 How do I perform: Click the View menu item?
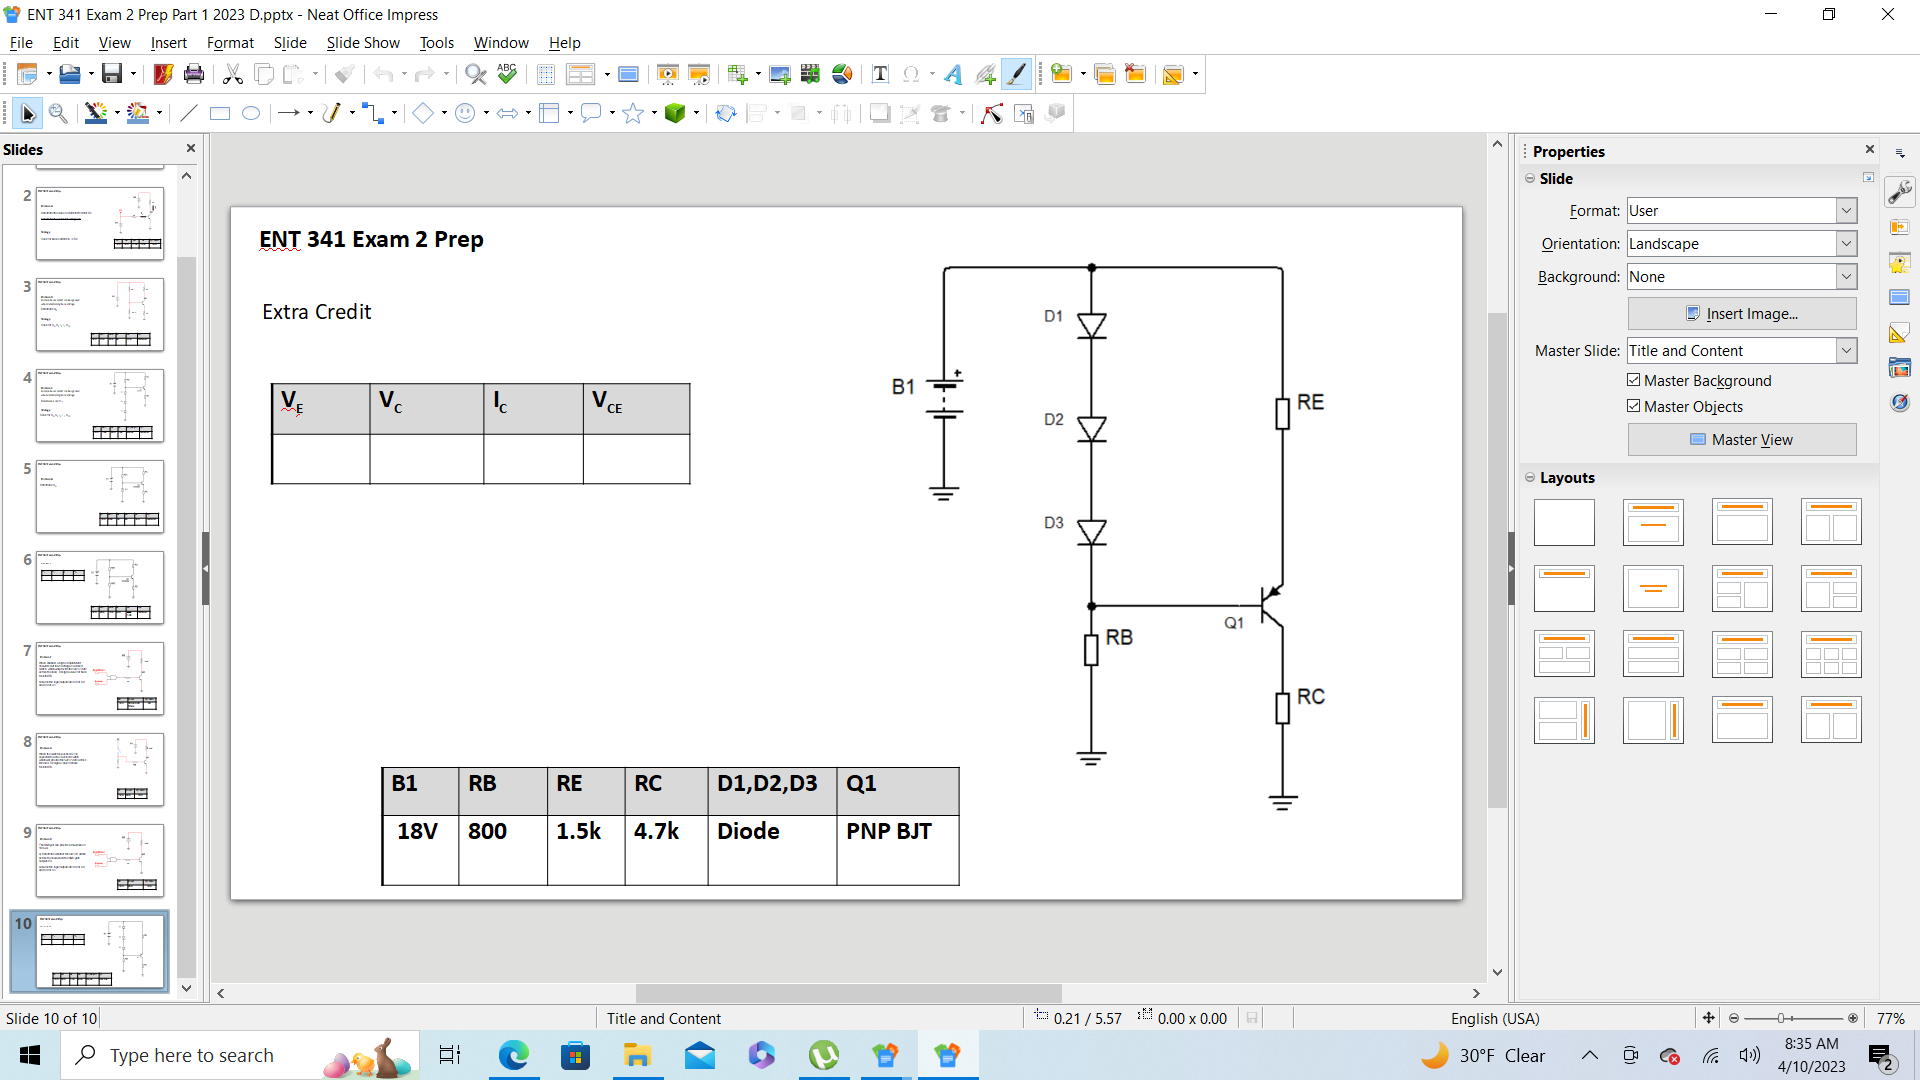tap(115, 41)
